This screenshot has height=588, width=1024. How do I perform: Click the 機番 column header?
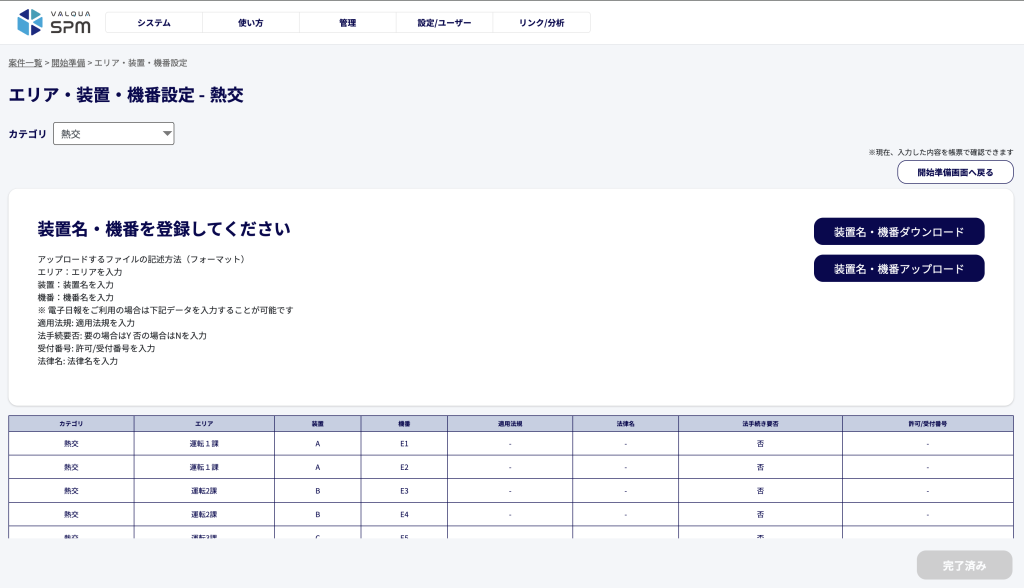click(404, 424)
